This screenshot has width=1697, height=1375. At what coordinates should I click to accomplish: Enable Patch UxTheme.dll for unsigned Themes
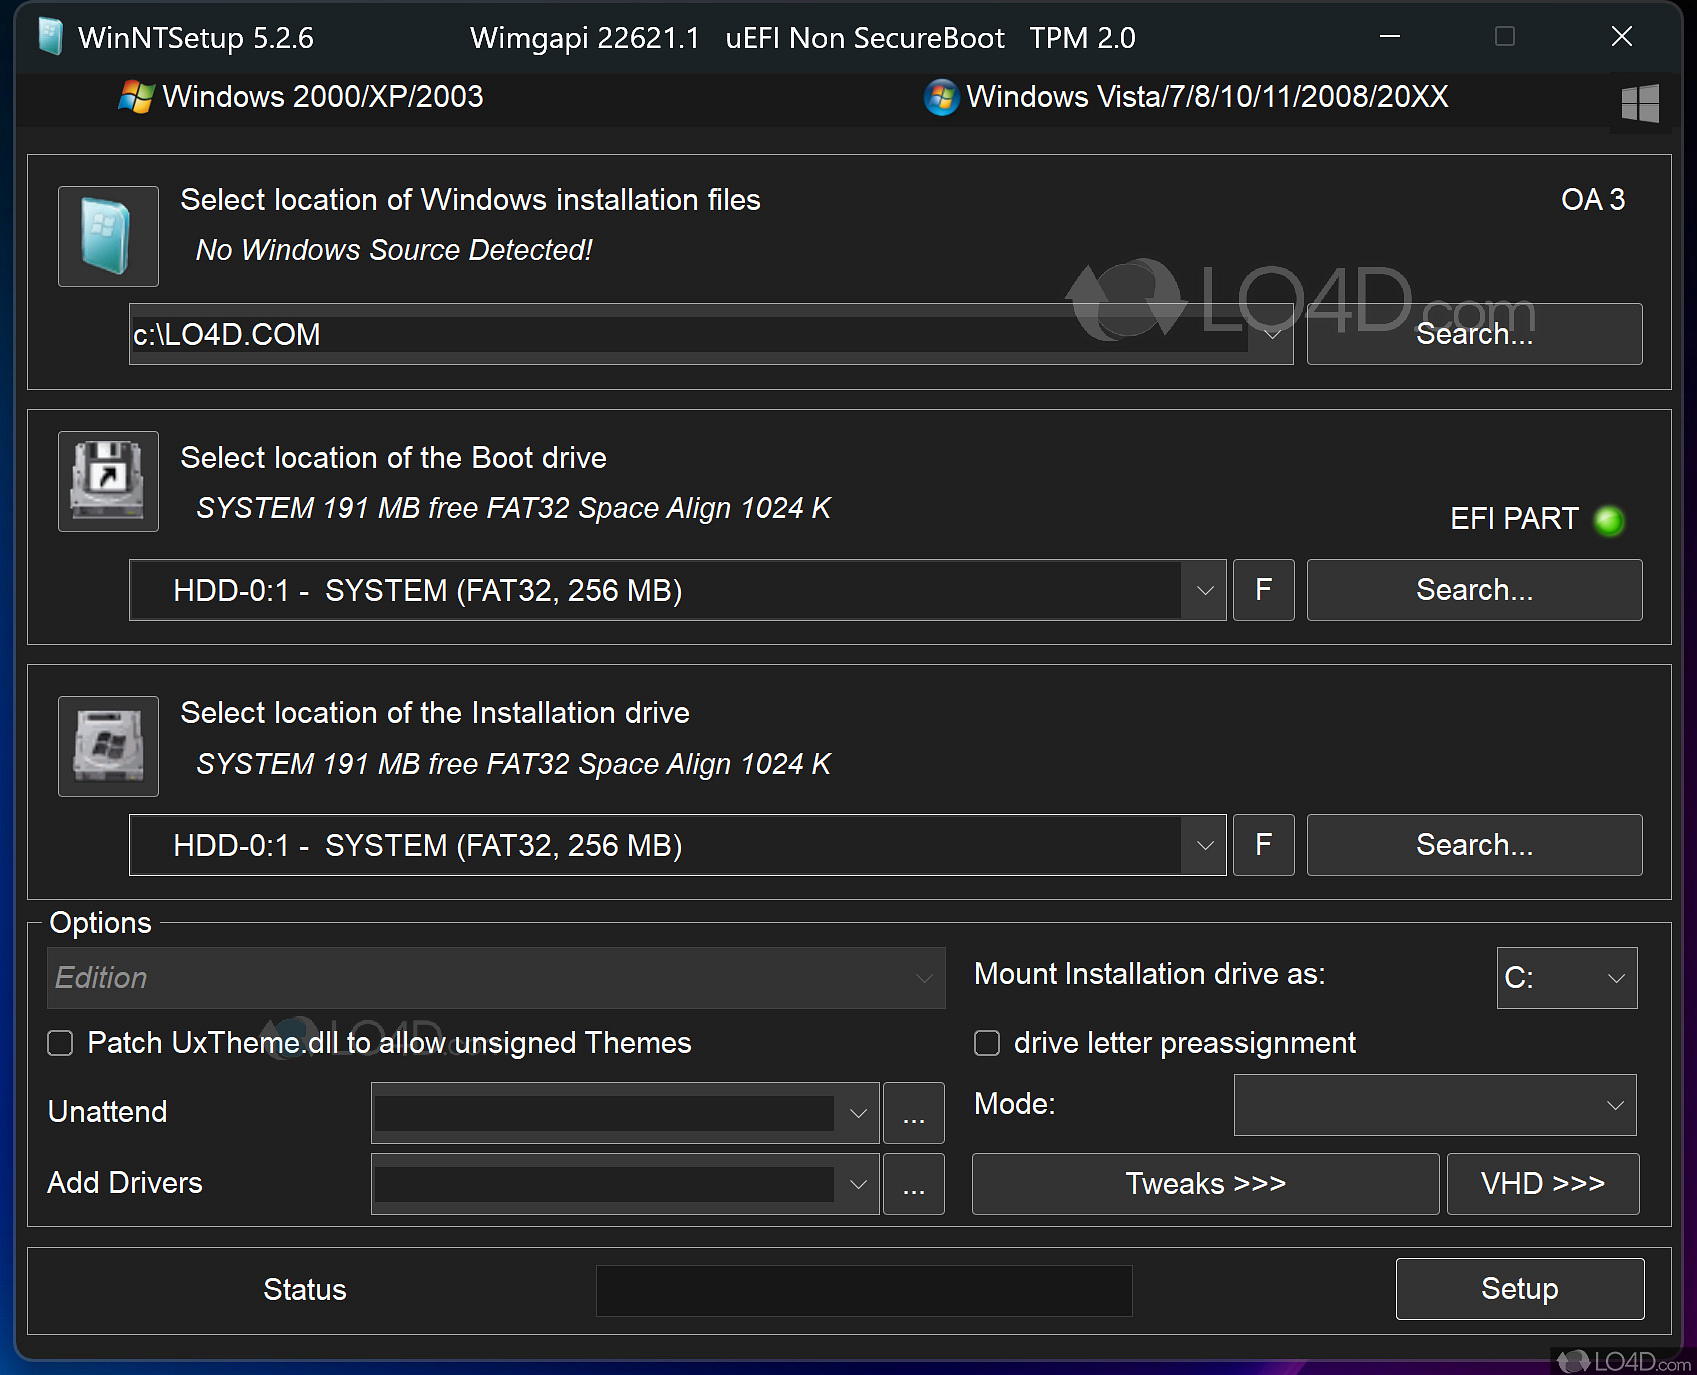(61, 1043)
